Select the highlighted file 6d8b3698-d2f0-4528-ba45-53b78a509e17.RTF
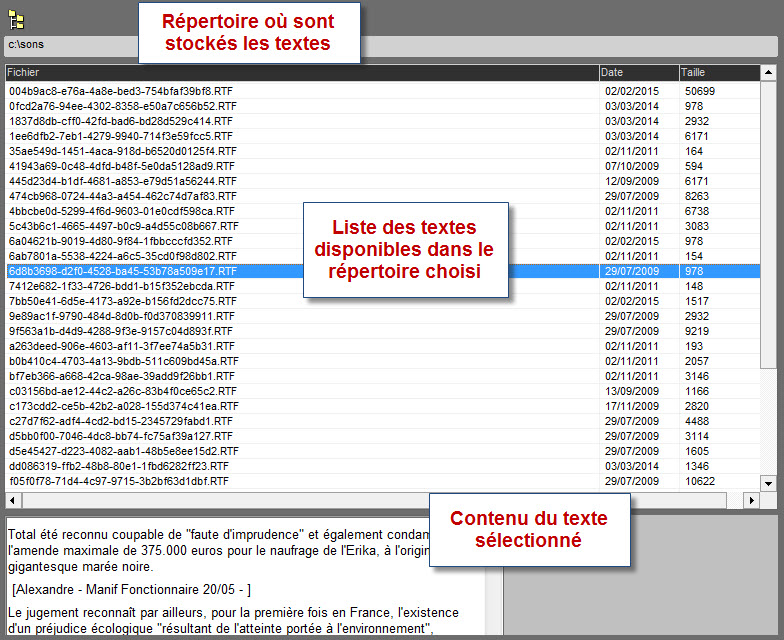Image resolution: width=784 pixels, height=640 pixels. [x=122, y=271]
